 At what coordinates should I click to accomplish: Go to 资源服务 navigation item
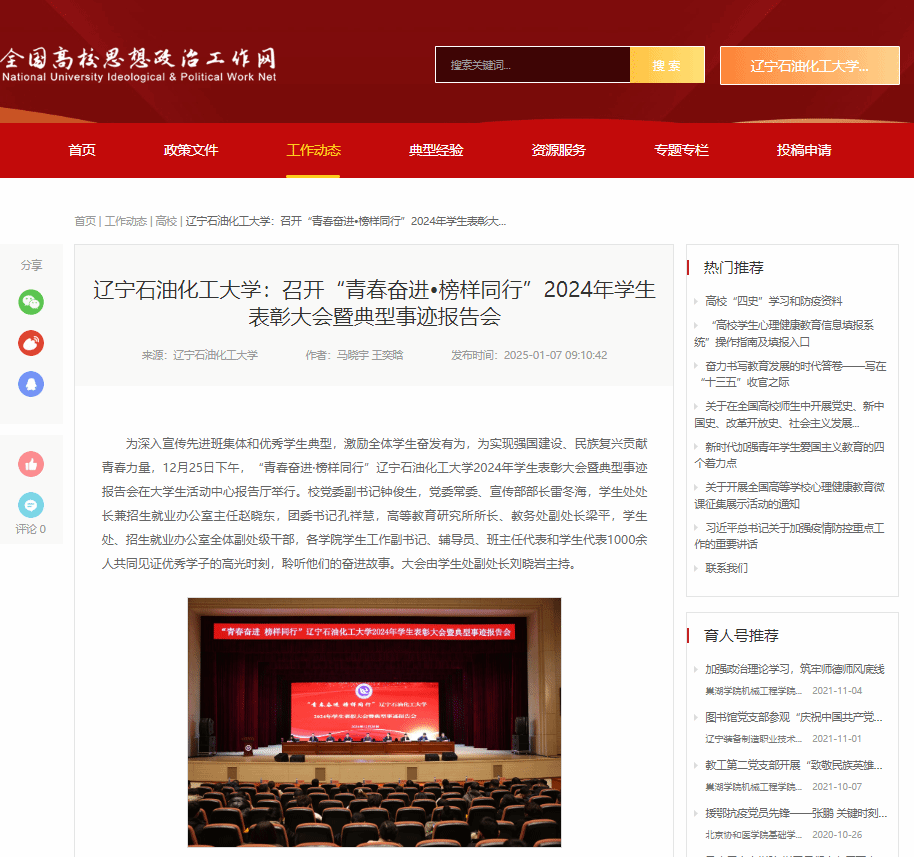[559, 150]
